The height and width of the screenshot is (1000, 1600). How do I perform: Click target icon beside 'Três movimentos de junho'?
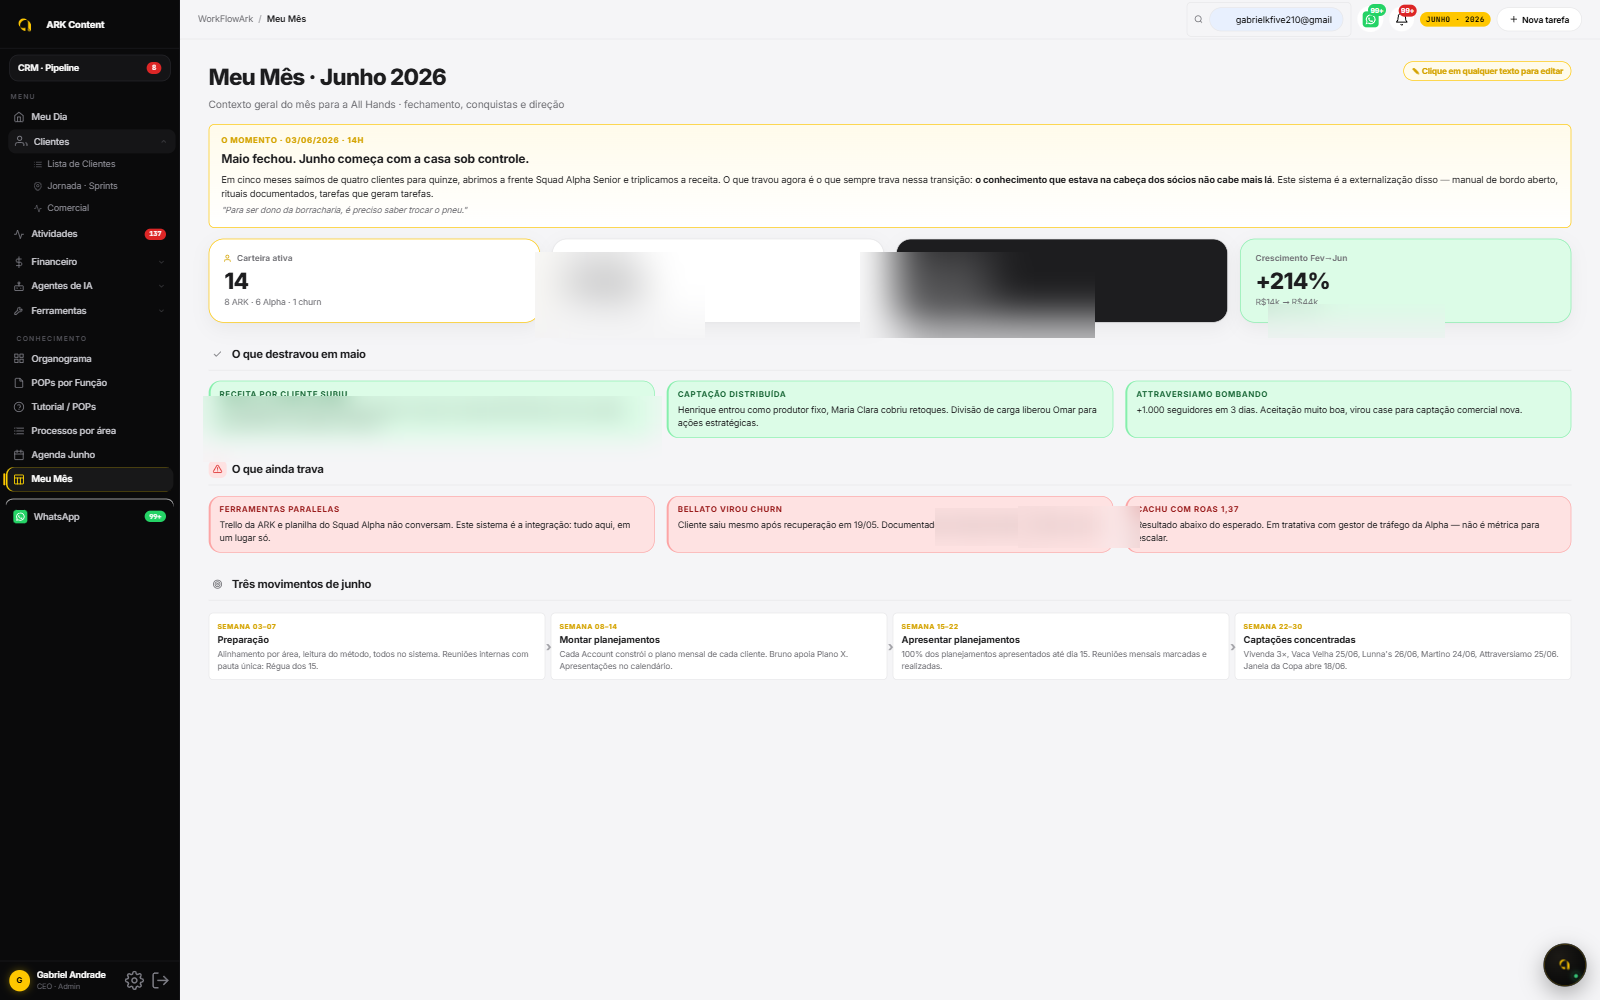(217, 584)
